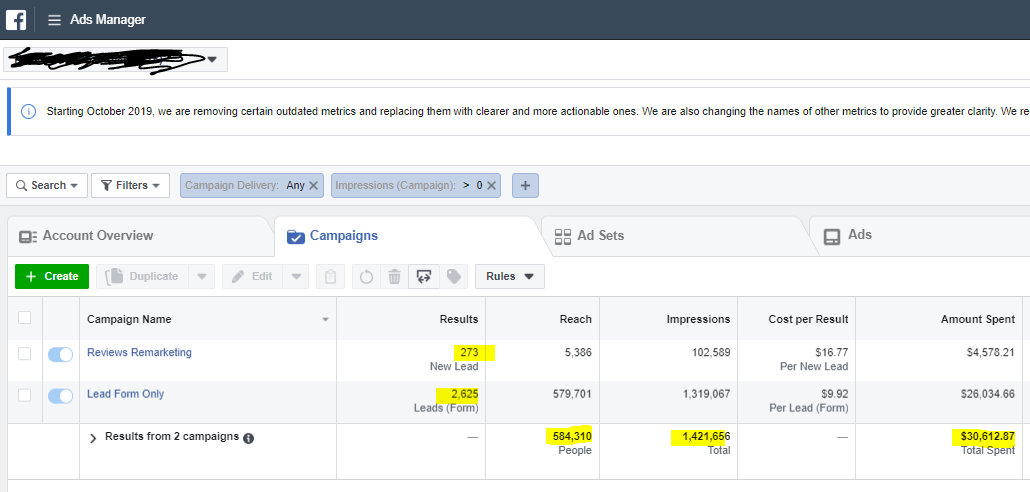1030x492 pixels.
Task: Switch to the Account Overview tab
Action: click(x=97, y=236)
